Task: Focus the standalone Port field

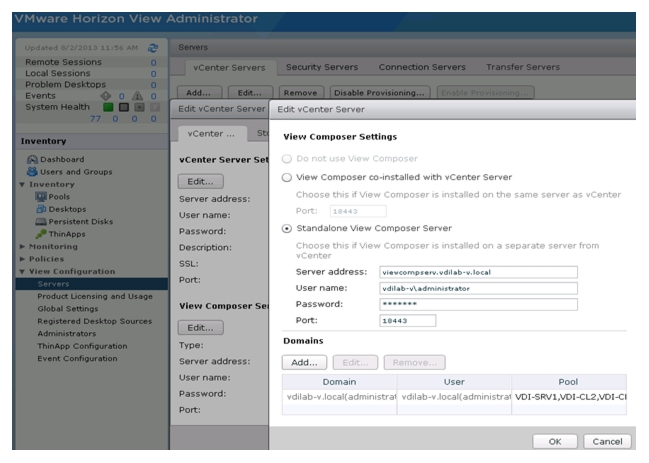Action: (x=407, y=321)
